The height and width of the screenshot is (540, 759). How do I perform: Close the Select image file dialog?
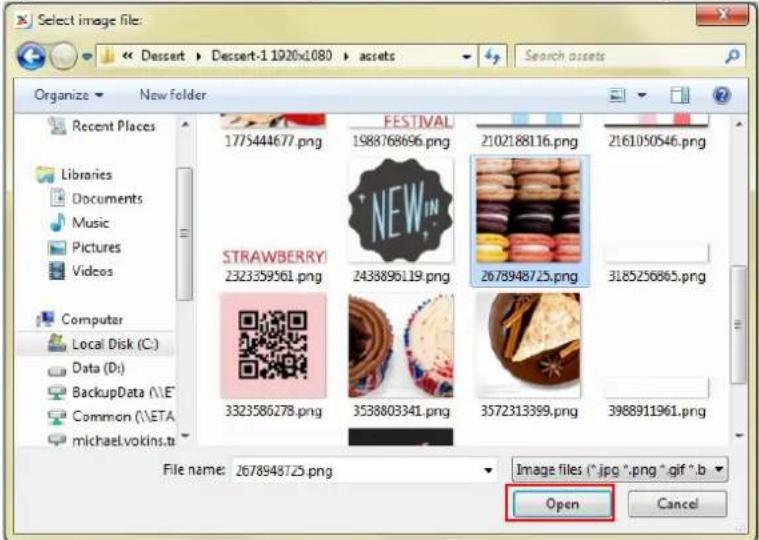722,15
